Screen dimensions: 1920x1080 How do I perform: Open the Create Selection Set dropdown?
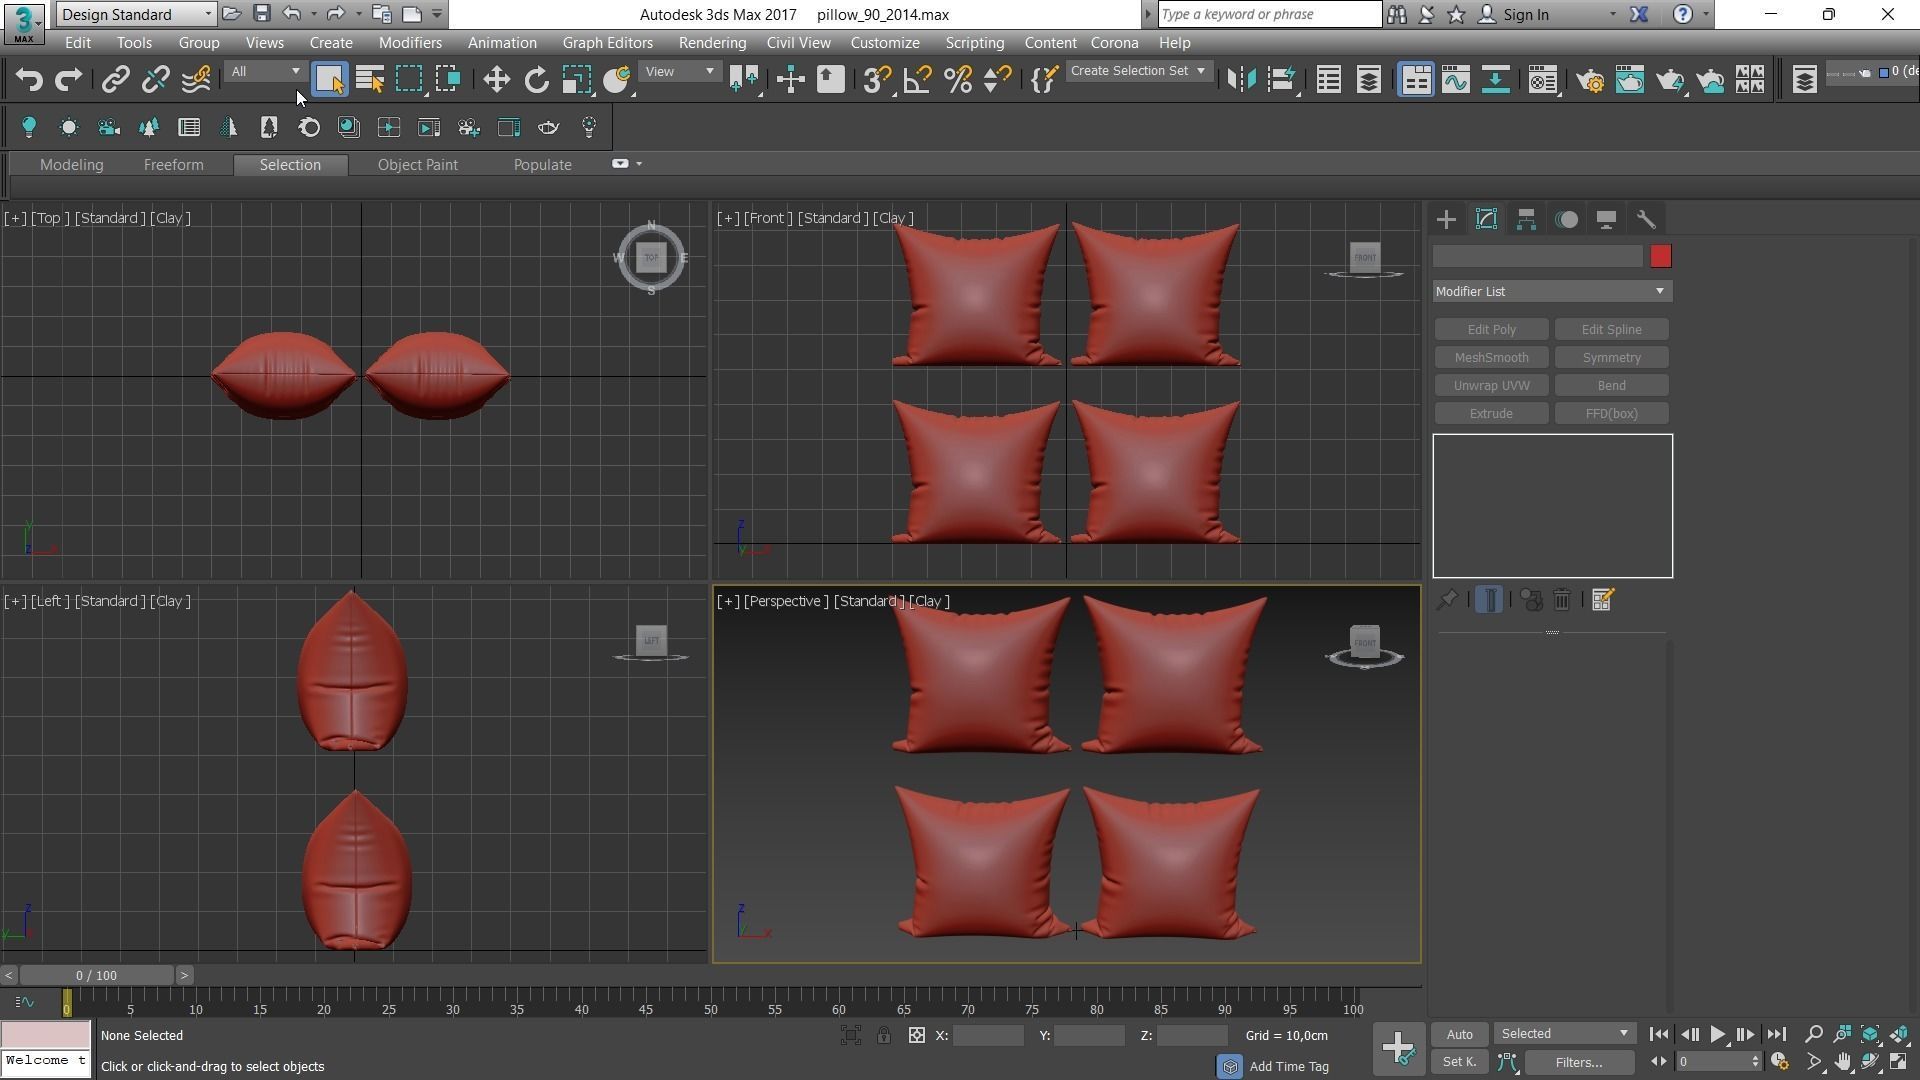[x=1139, y=71]
